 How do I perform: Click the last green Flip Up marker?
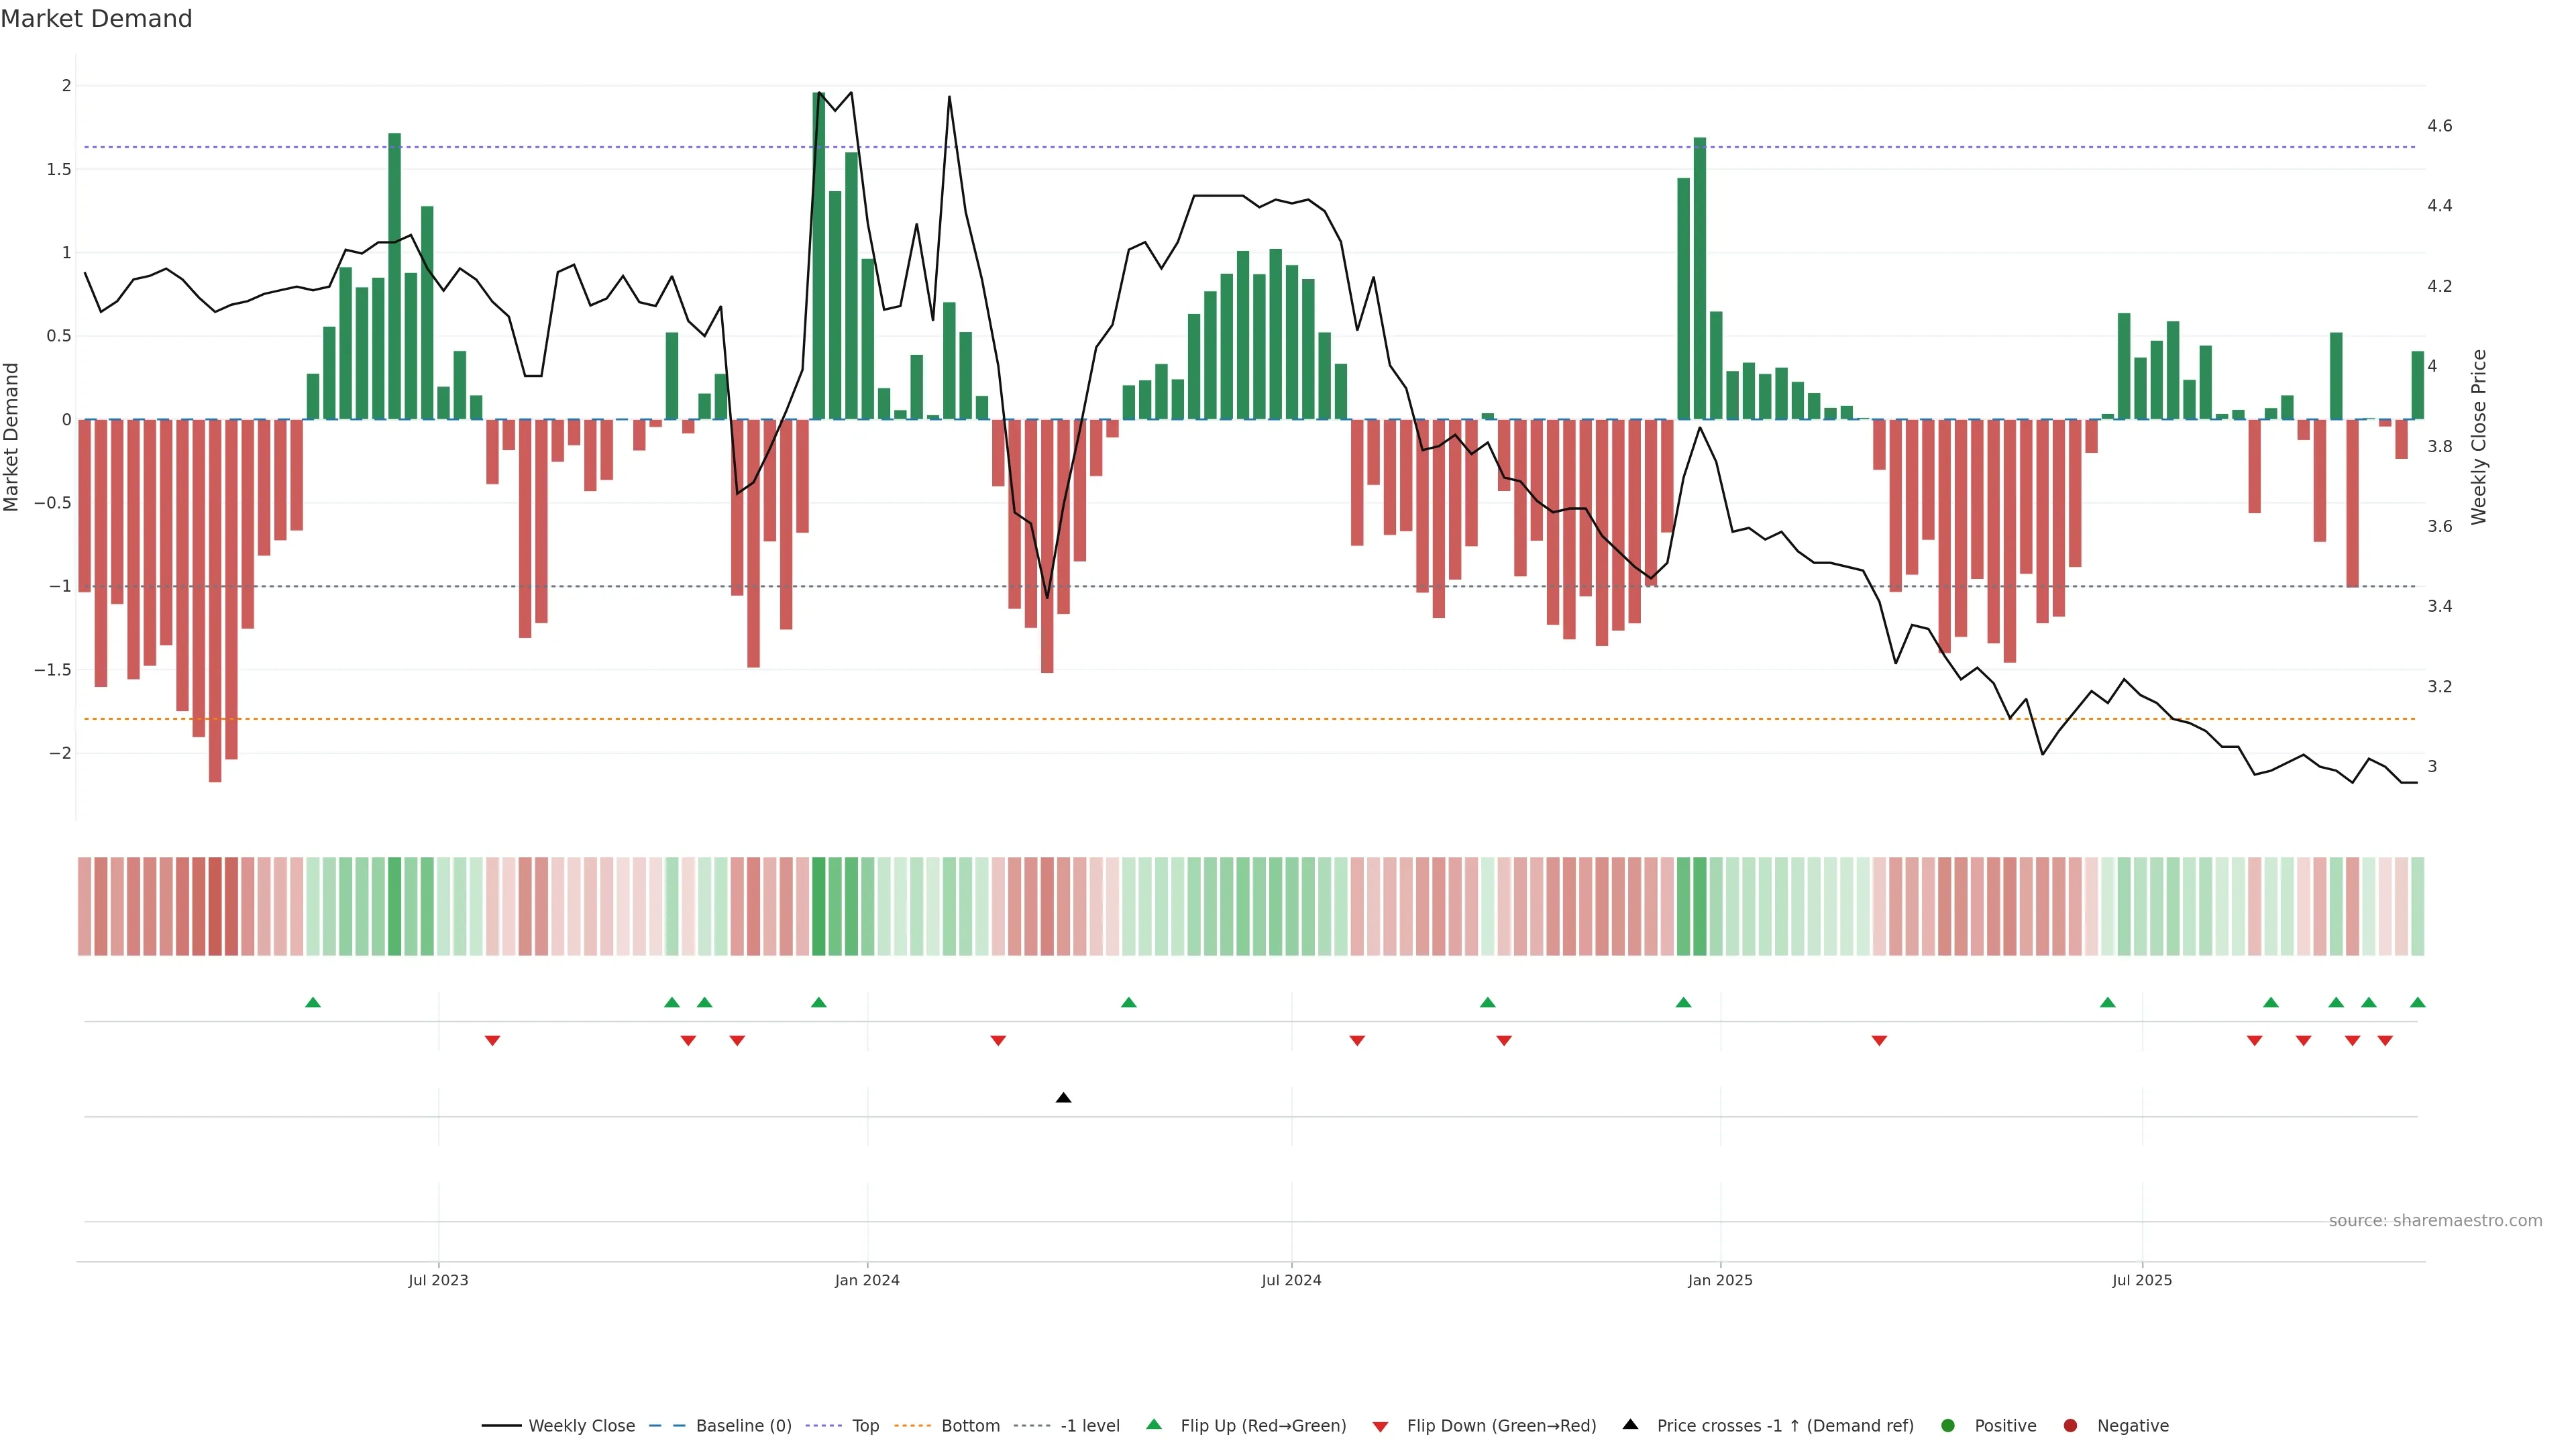click(x=2417, y=1002)
